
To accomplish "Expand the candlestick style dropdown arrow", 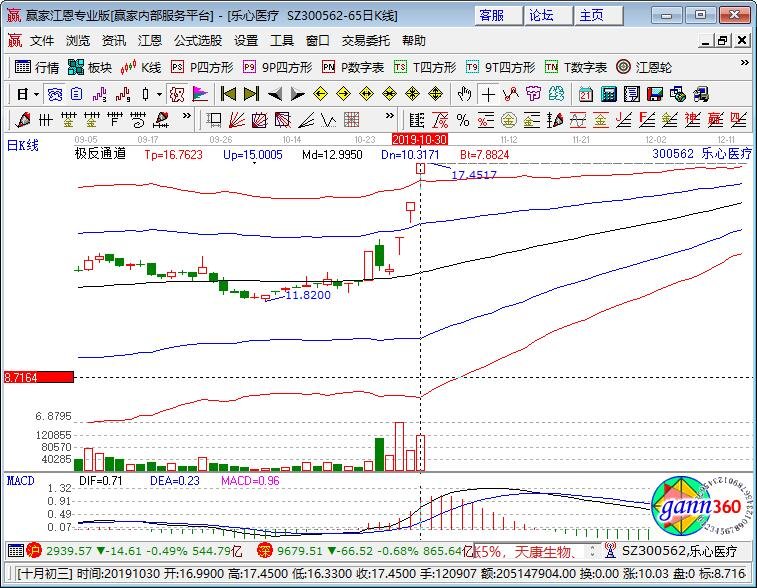I will pyautogui.click(x=159, y=94).
